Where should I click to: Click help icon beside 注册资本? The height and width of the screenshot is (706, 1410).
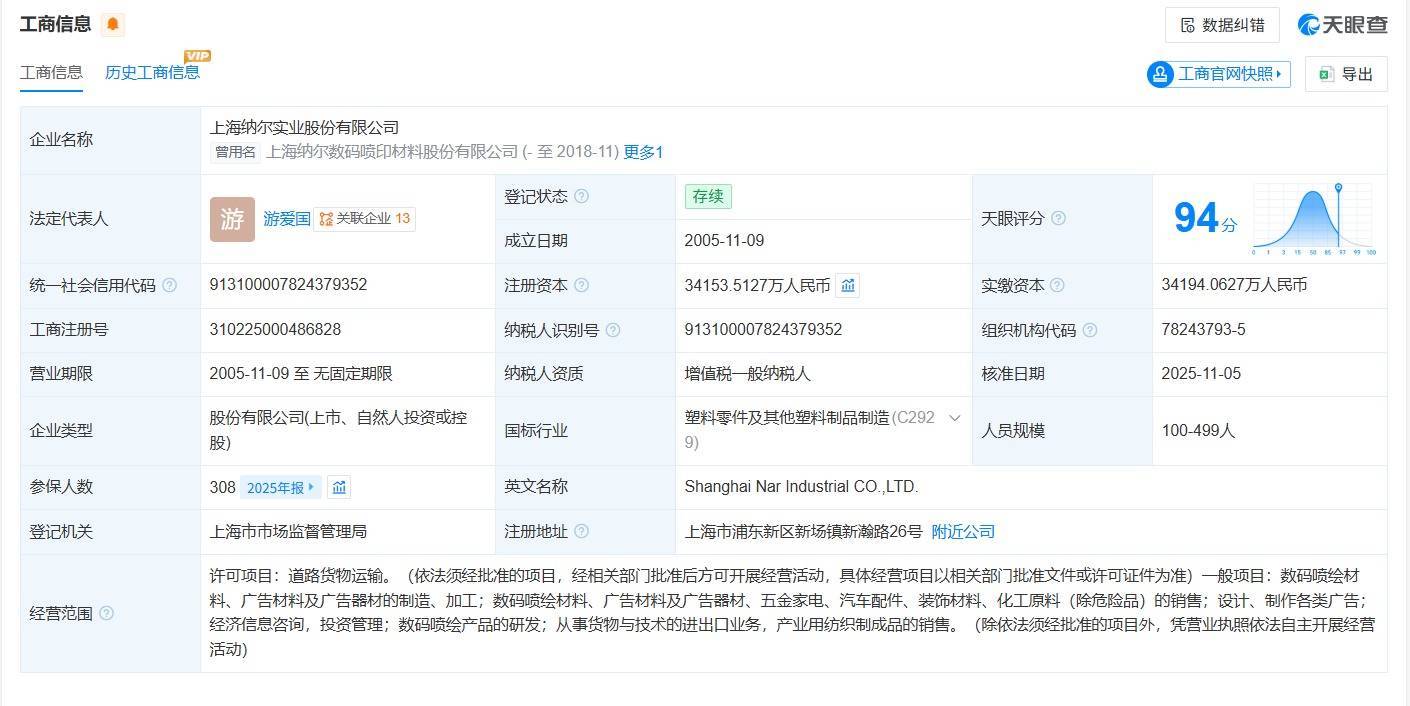pos(581,286)
